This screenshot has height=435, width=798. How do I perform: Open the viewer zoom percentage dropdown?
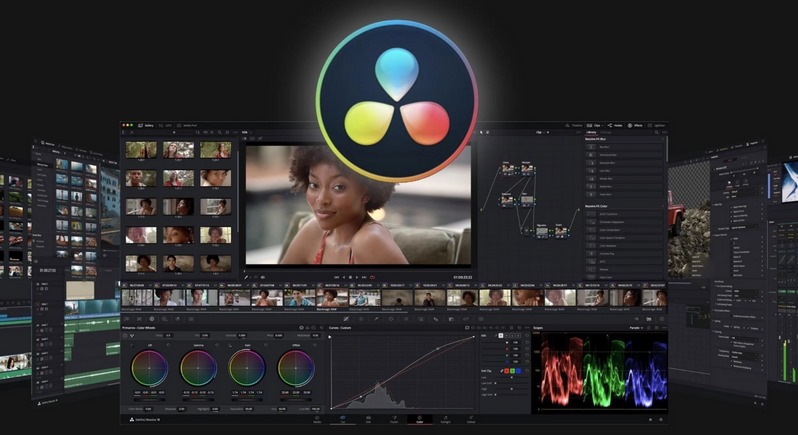tap(248, 132)
